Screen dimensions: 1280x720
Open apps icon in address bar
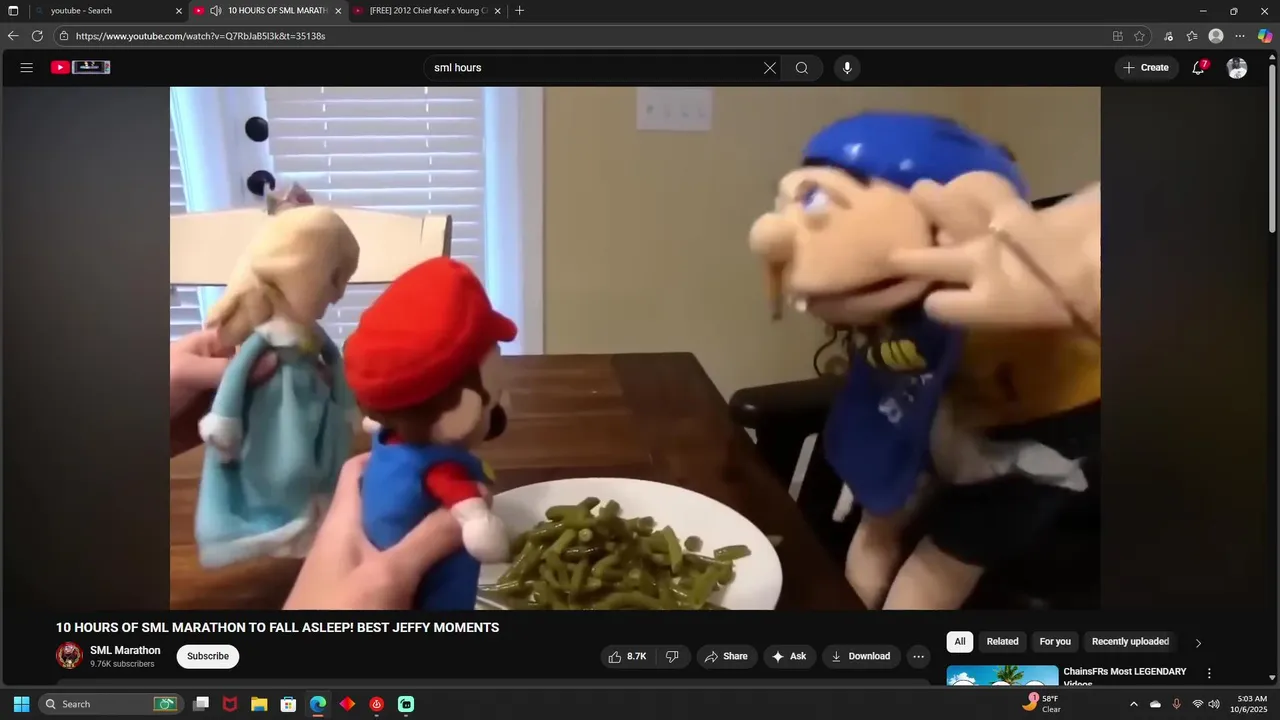(1118, 36)
